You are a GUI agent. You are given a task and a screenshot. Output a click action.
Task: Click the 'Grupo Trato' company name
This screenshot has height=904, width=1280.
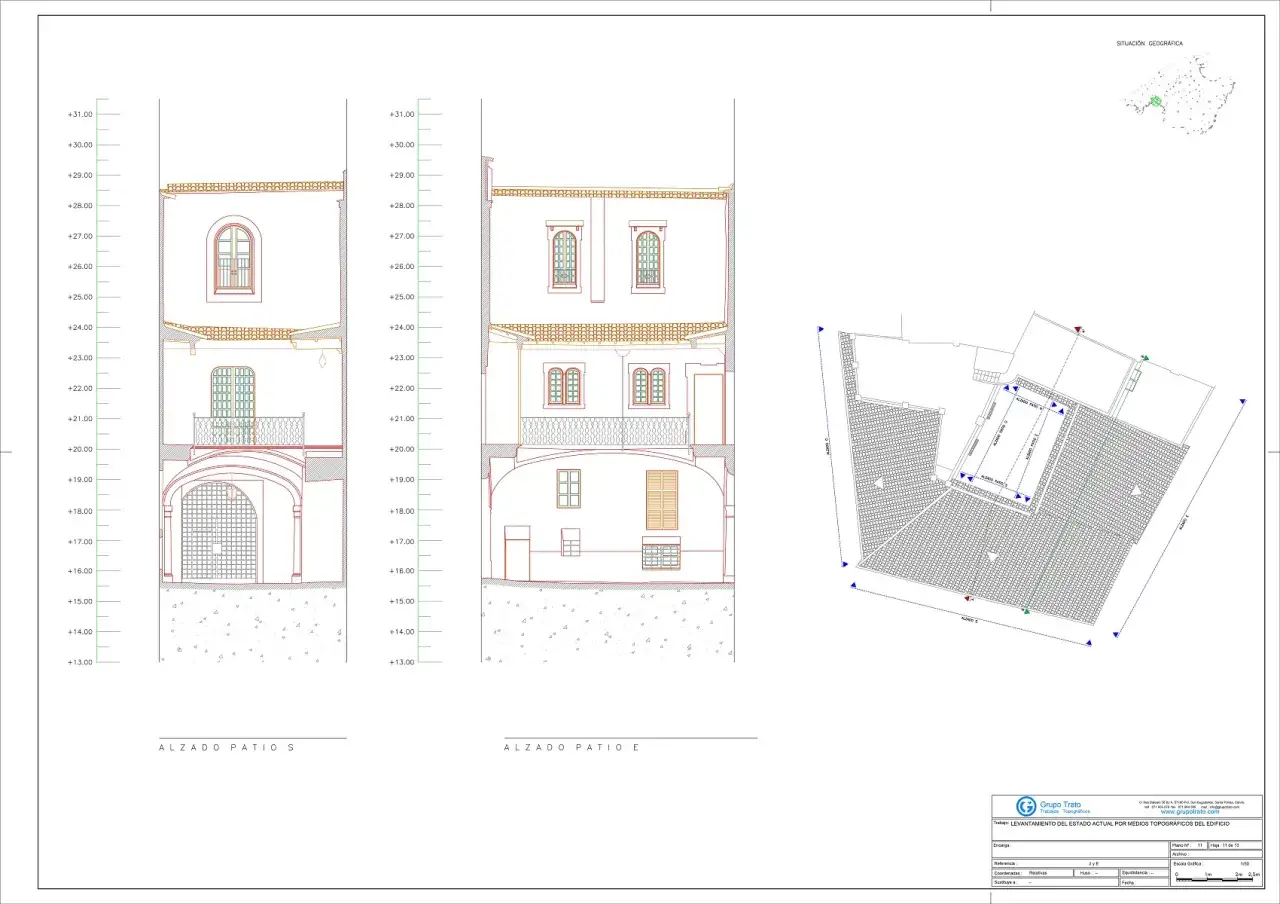pyautogui.click(x=1060, y=805)
